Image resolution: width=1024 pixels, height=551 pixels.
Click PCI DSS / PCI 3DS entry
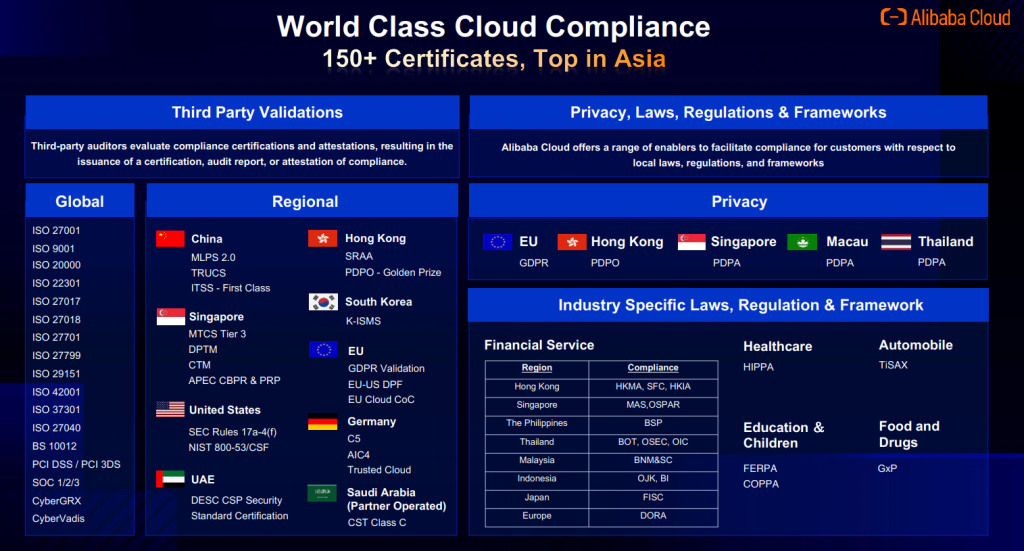point(76,464)
